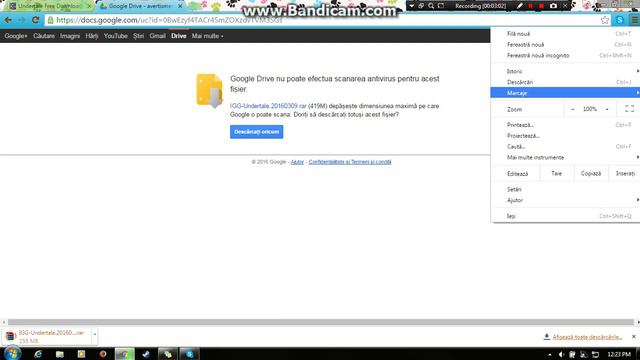Open Confidențialitate și Termeni link
The image size is (640, 360).
(x=350, y=162)
